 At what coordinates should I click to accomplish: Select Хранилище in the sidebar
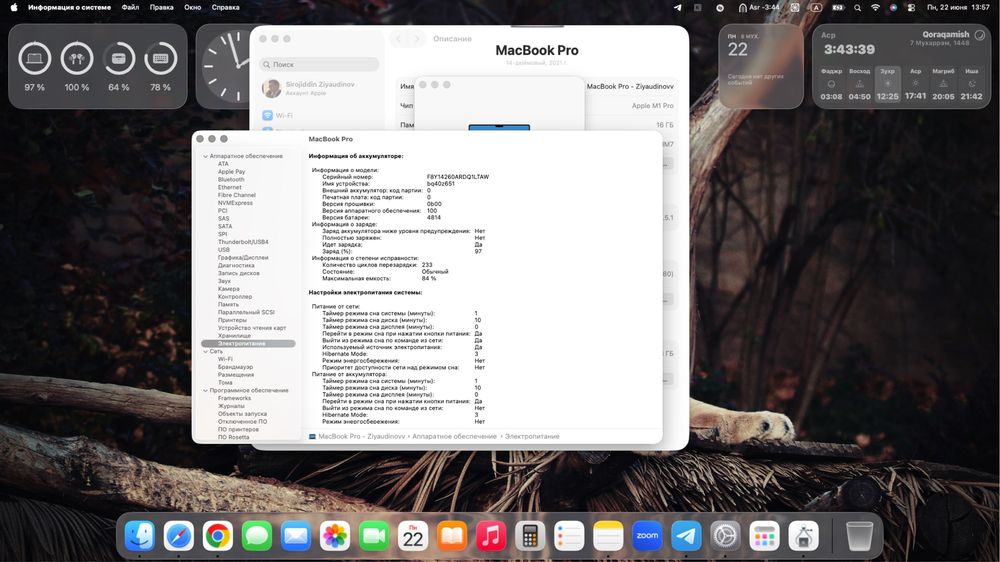pyautogui.click(x=234, y=336)
